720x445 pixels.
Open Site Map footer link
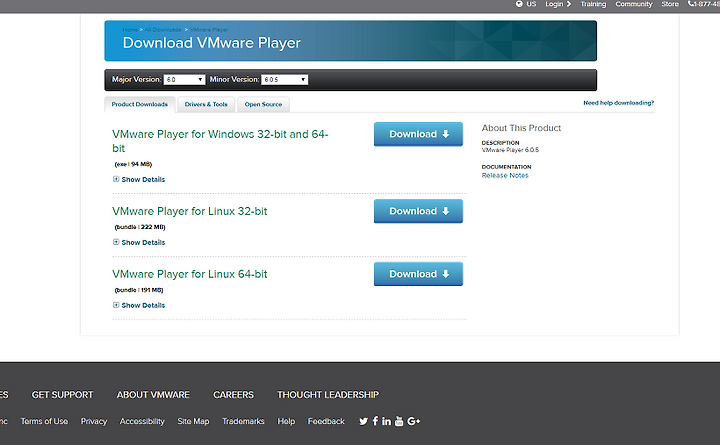(193, 421)
